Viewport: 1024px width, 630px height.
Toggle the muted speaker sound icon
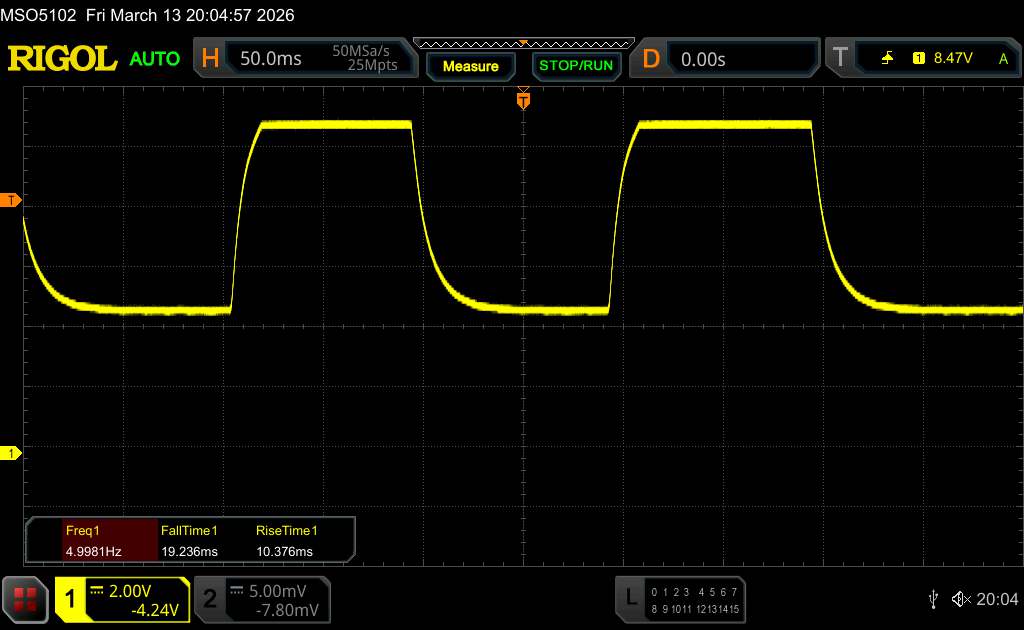[960, 598]
